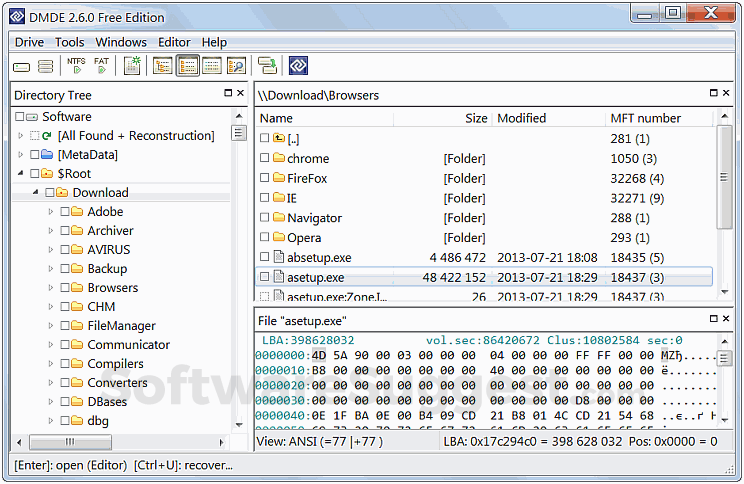Click the FAT search toolbar icon
The height and width of the screenshot is (484, 744).
[102, 66]
